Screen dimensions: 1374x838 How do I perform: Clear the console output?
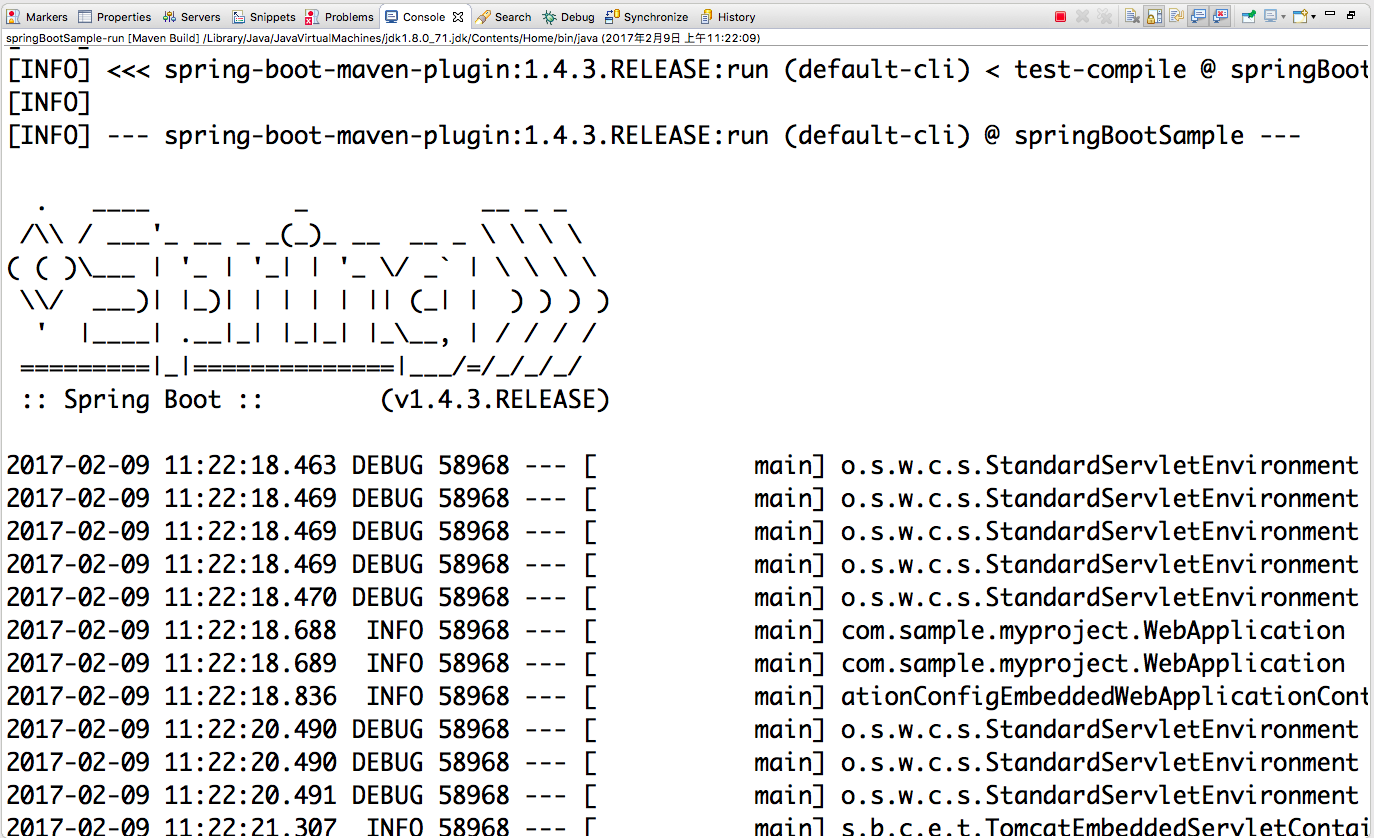(x=1132, y=16)
